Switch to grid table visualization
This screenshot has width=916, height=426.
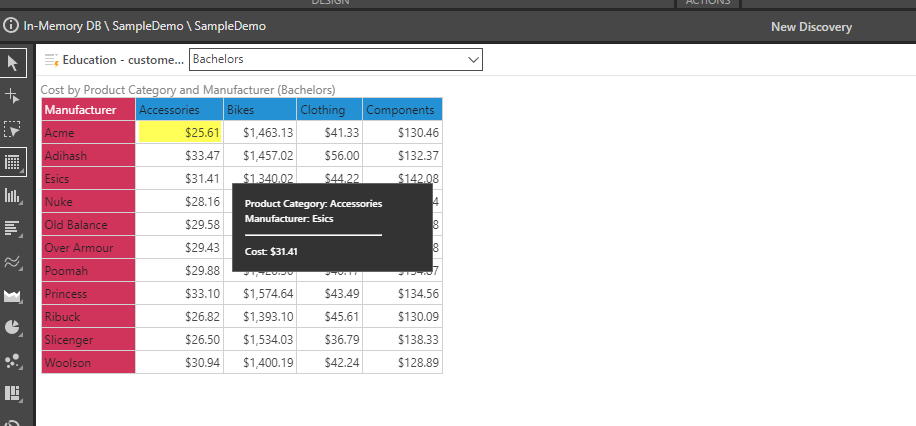click(x=13, y=162)
